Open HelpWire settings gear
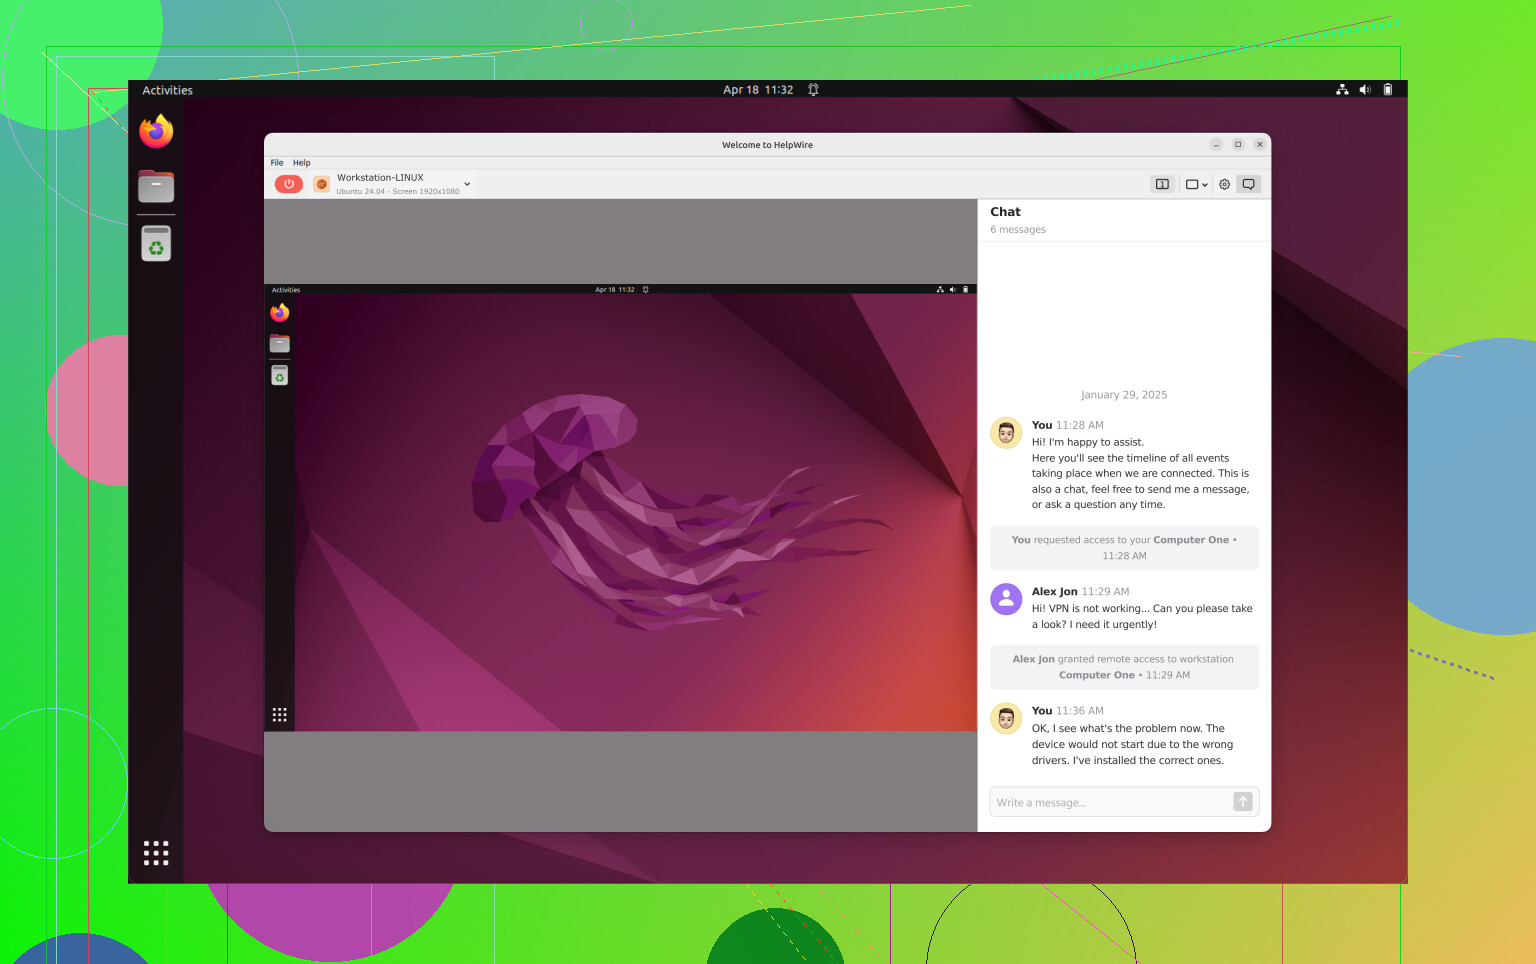The height and width of the screenshot is (964, 1536). pyautogui.click(x=1224, y=184)
